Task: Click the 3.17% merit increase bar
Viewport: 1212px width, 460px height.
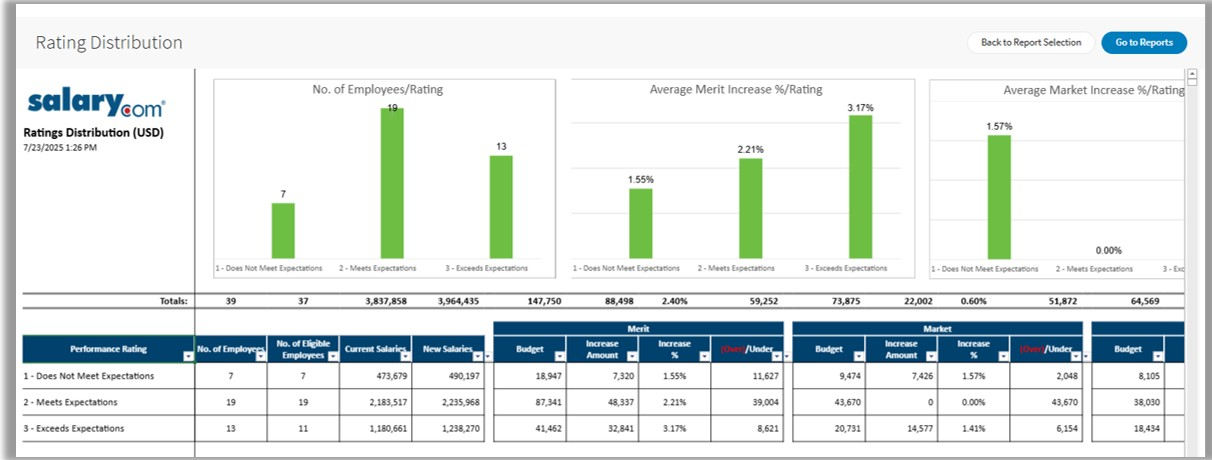Action: coord(860,187)
